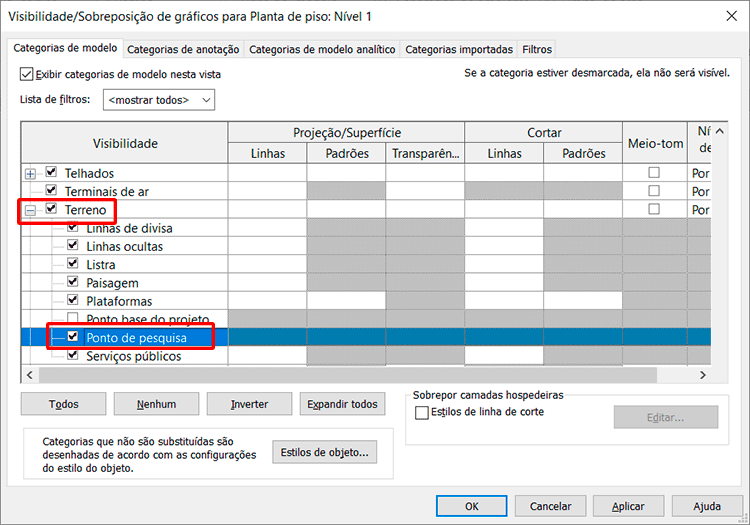Click Projeção Padrões cell for Plataformas
Screen dimensions: 750x525
(346, 301)
